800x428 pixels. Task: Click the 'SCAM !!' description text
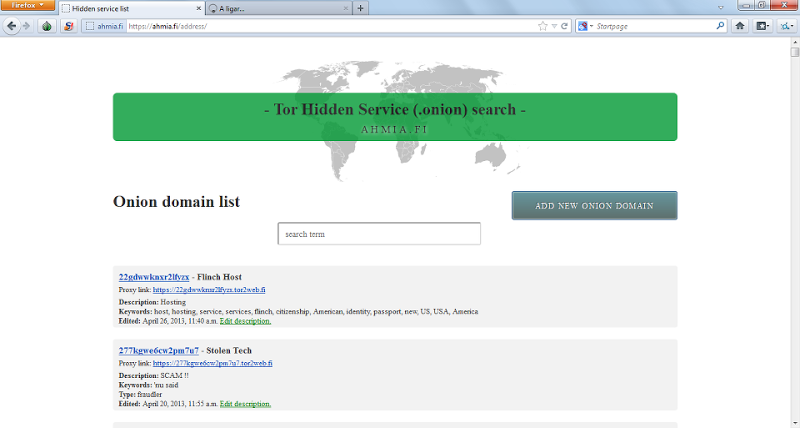pyautogui.click(x=174, y=375)
